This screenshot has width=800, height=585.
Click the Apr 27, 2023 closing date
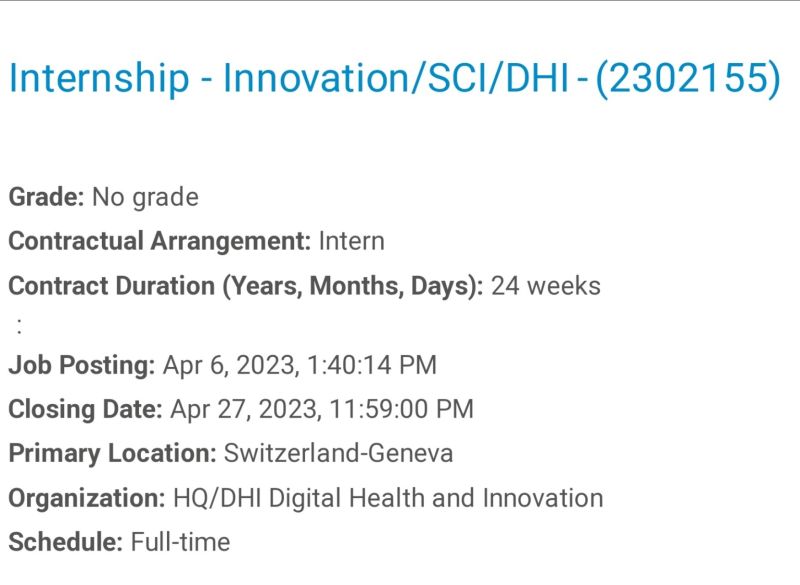[x=322, y=409]
